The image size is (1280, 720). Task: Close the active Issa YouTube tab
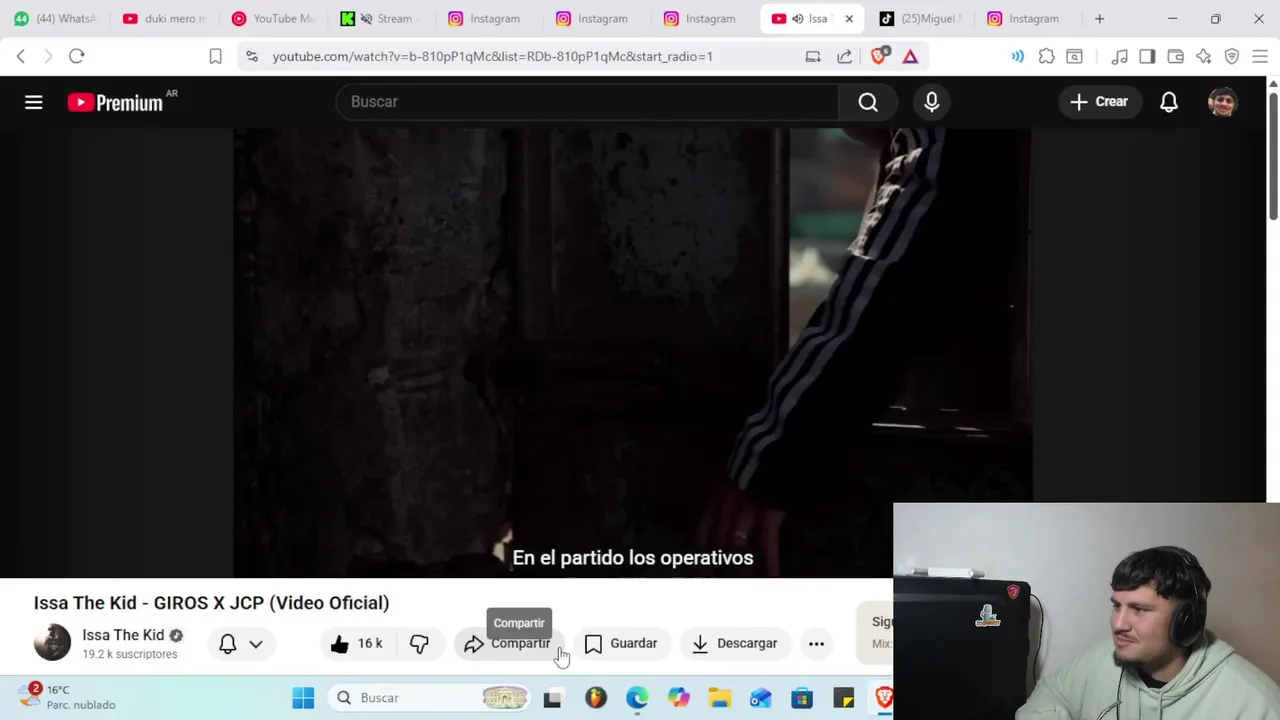pos(849,18)
